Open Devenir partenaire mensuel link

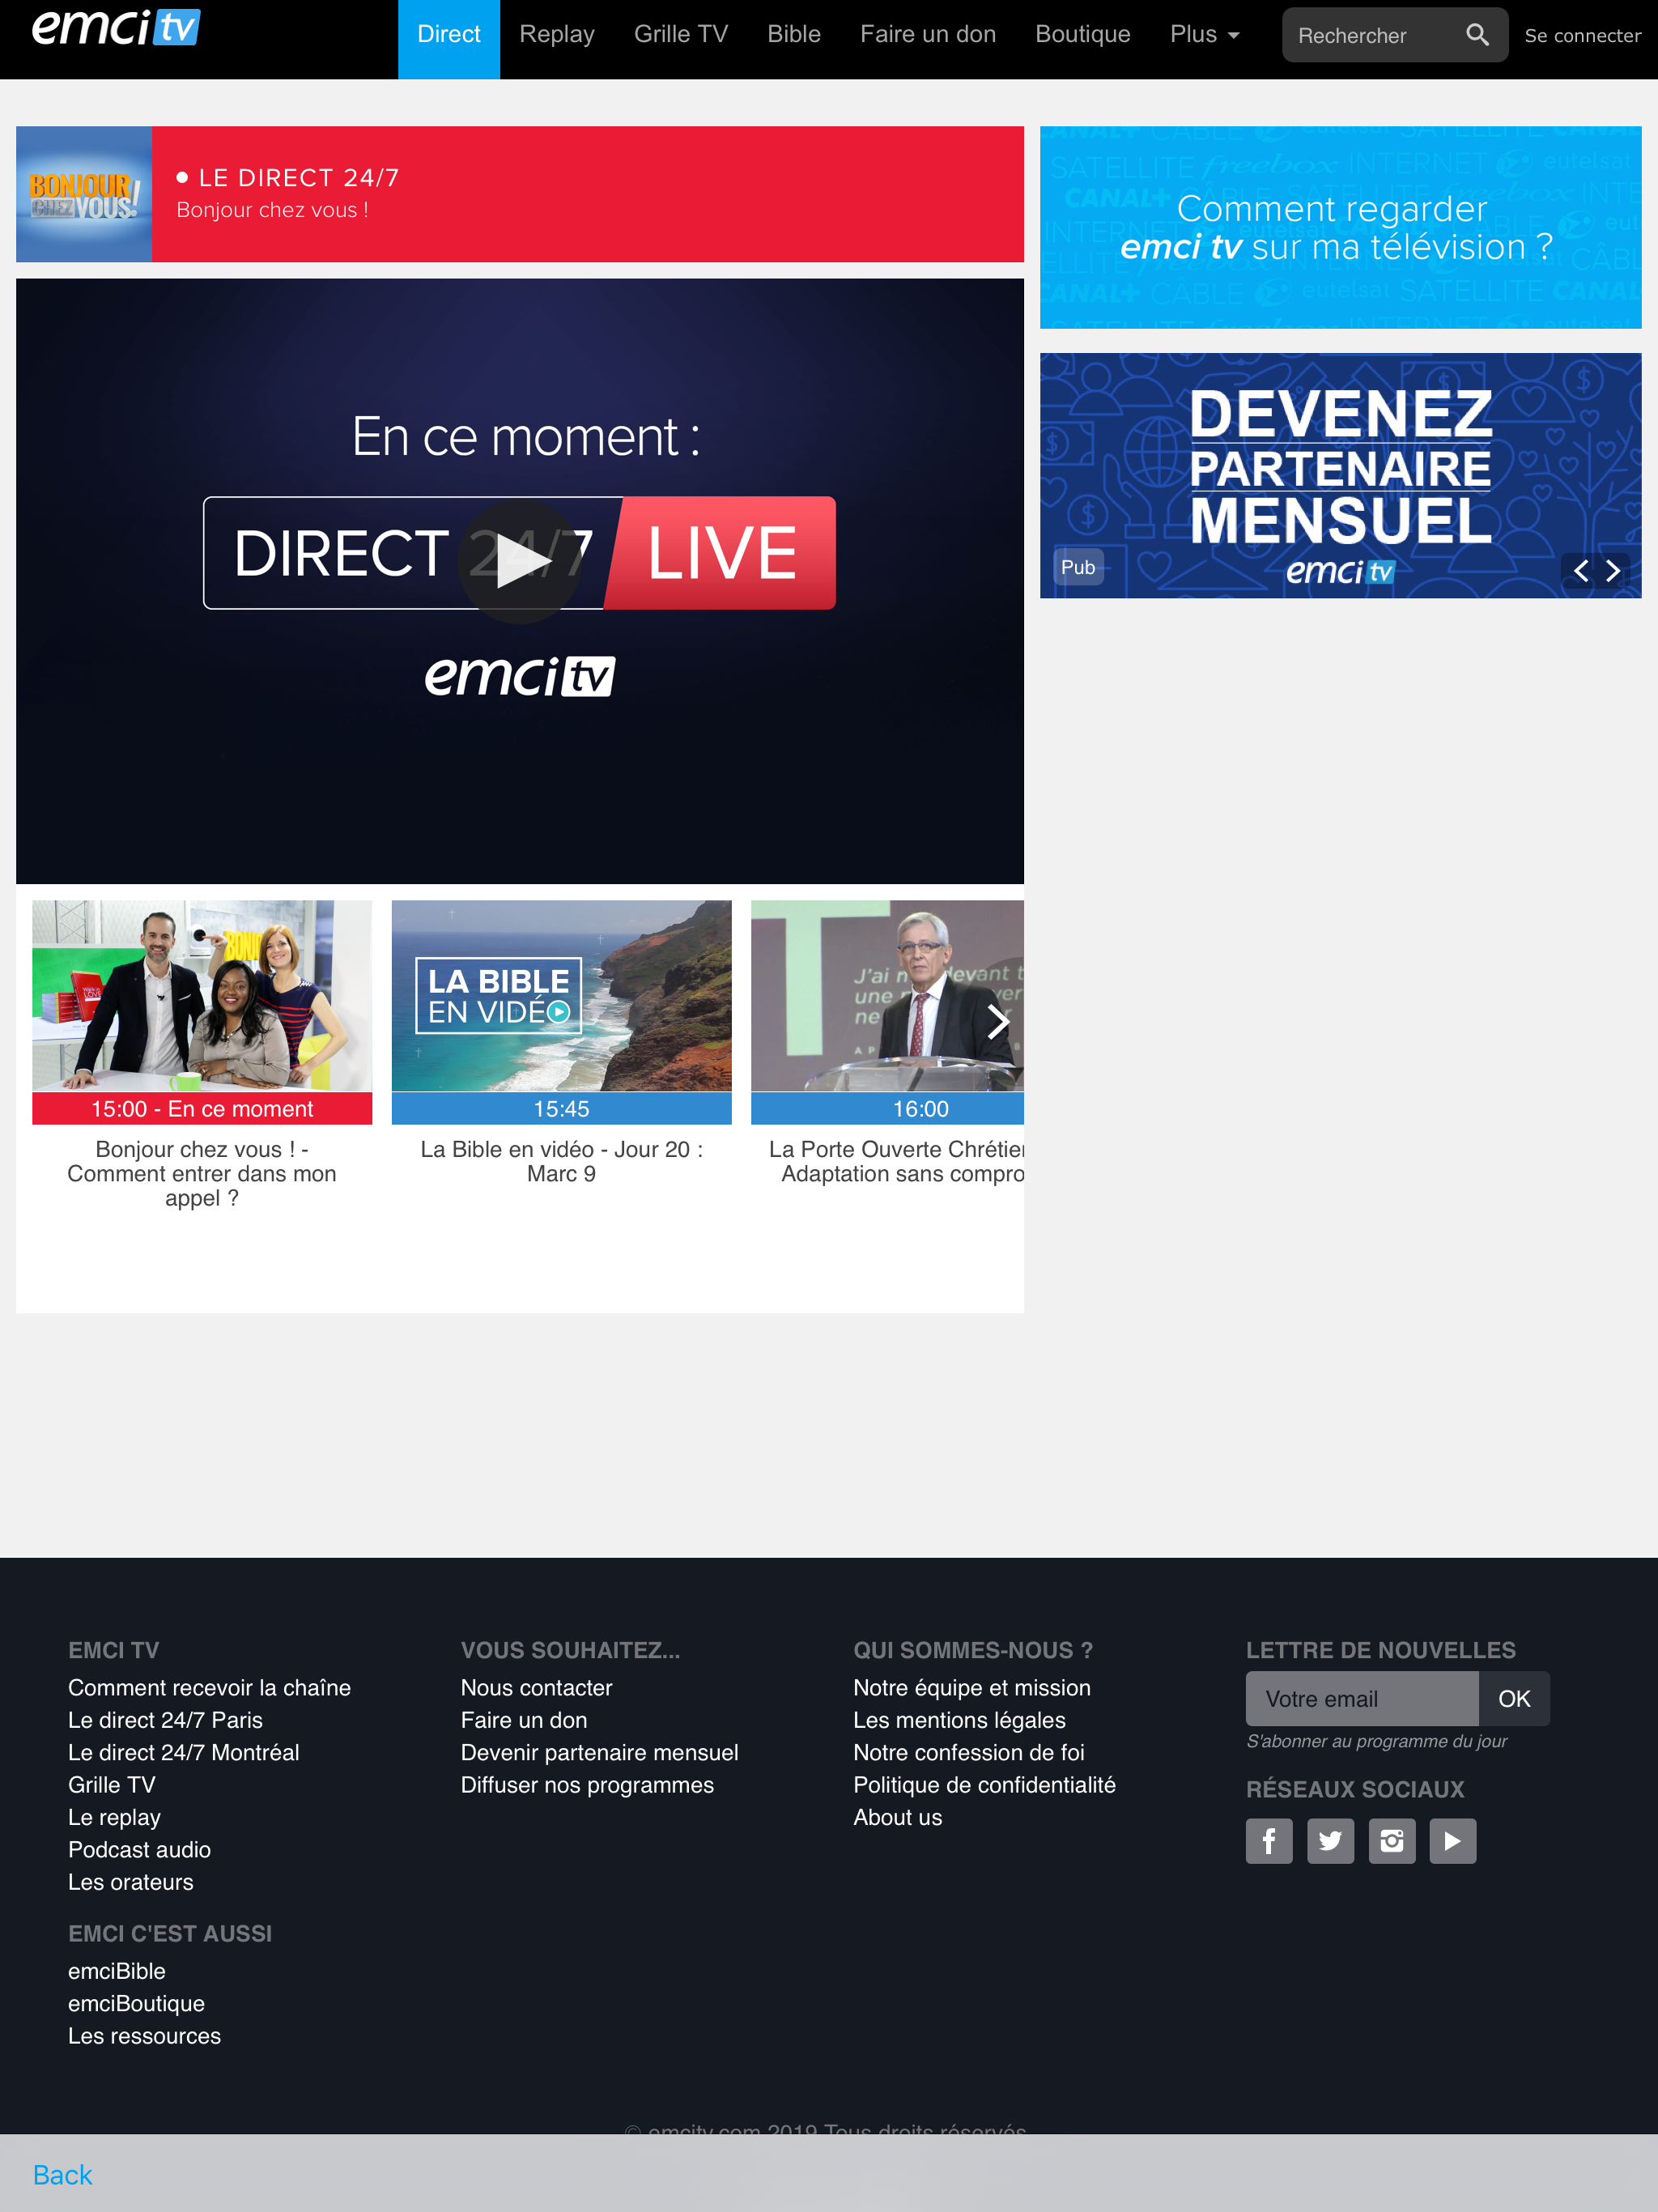point(599,1752)
